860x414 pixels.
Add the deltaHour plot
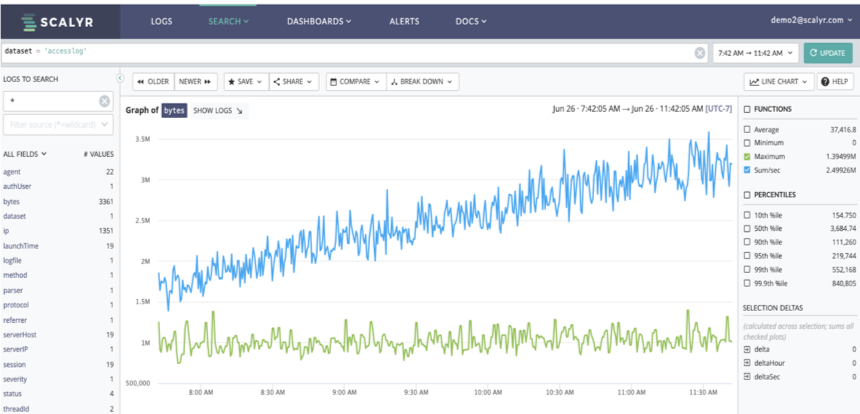point(747,363)
